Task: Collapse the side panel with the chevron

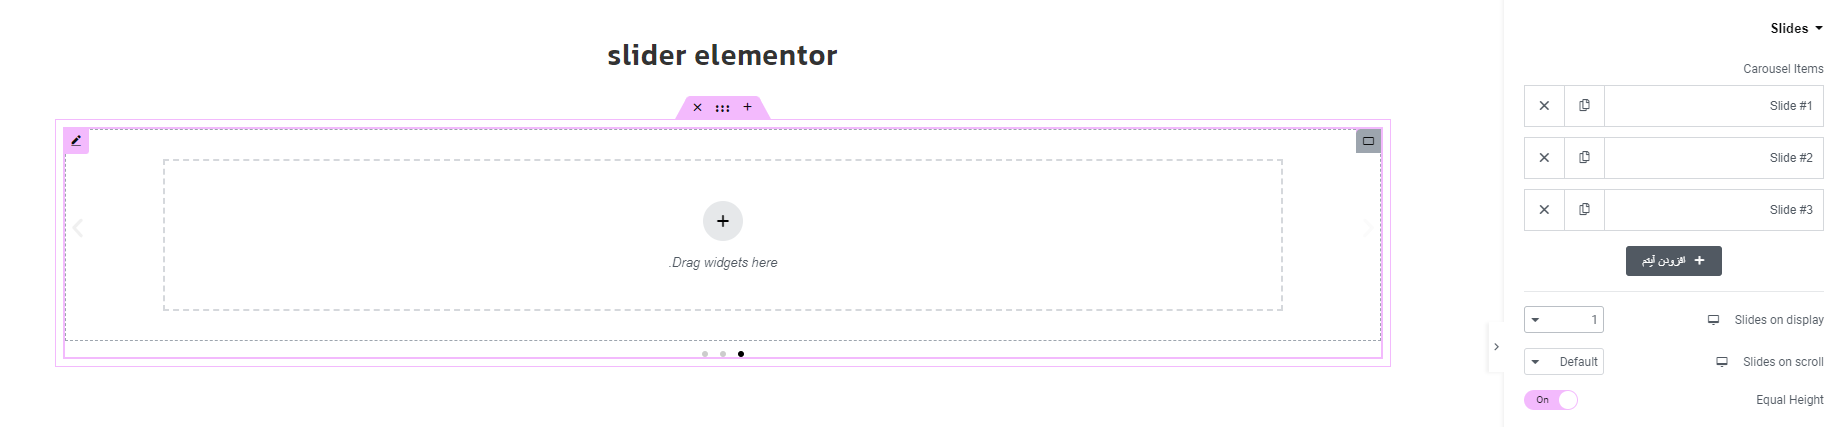Action: (1496, 347)
